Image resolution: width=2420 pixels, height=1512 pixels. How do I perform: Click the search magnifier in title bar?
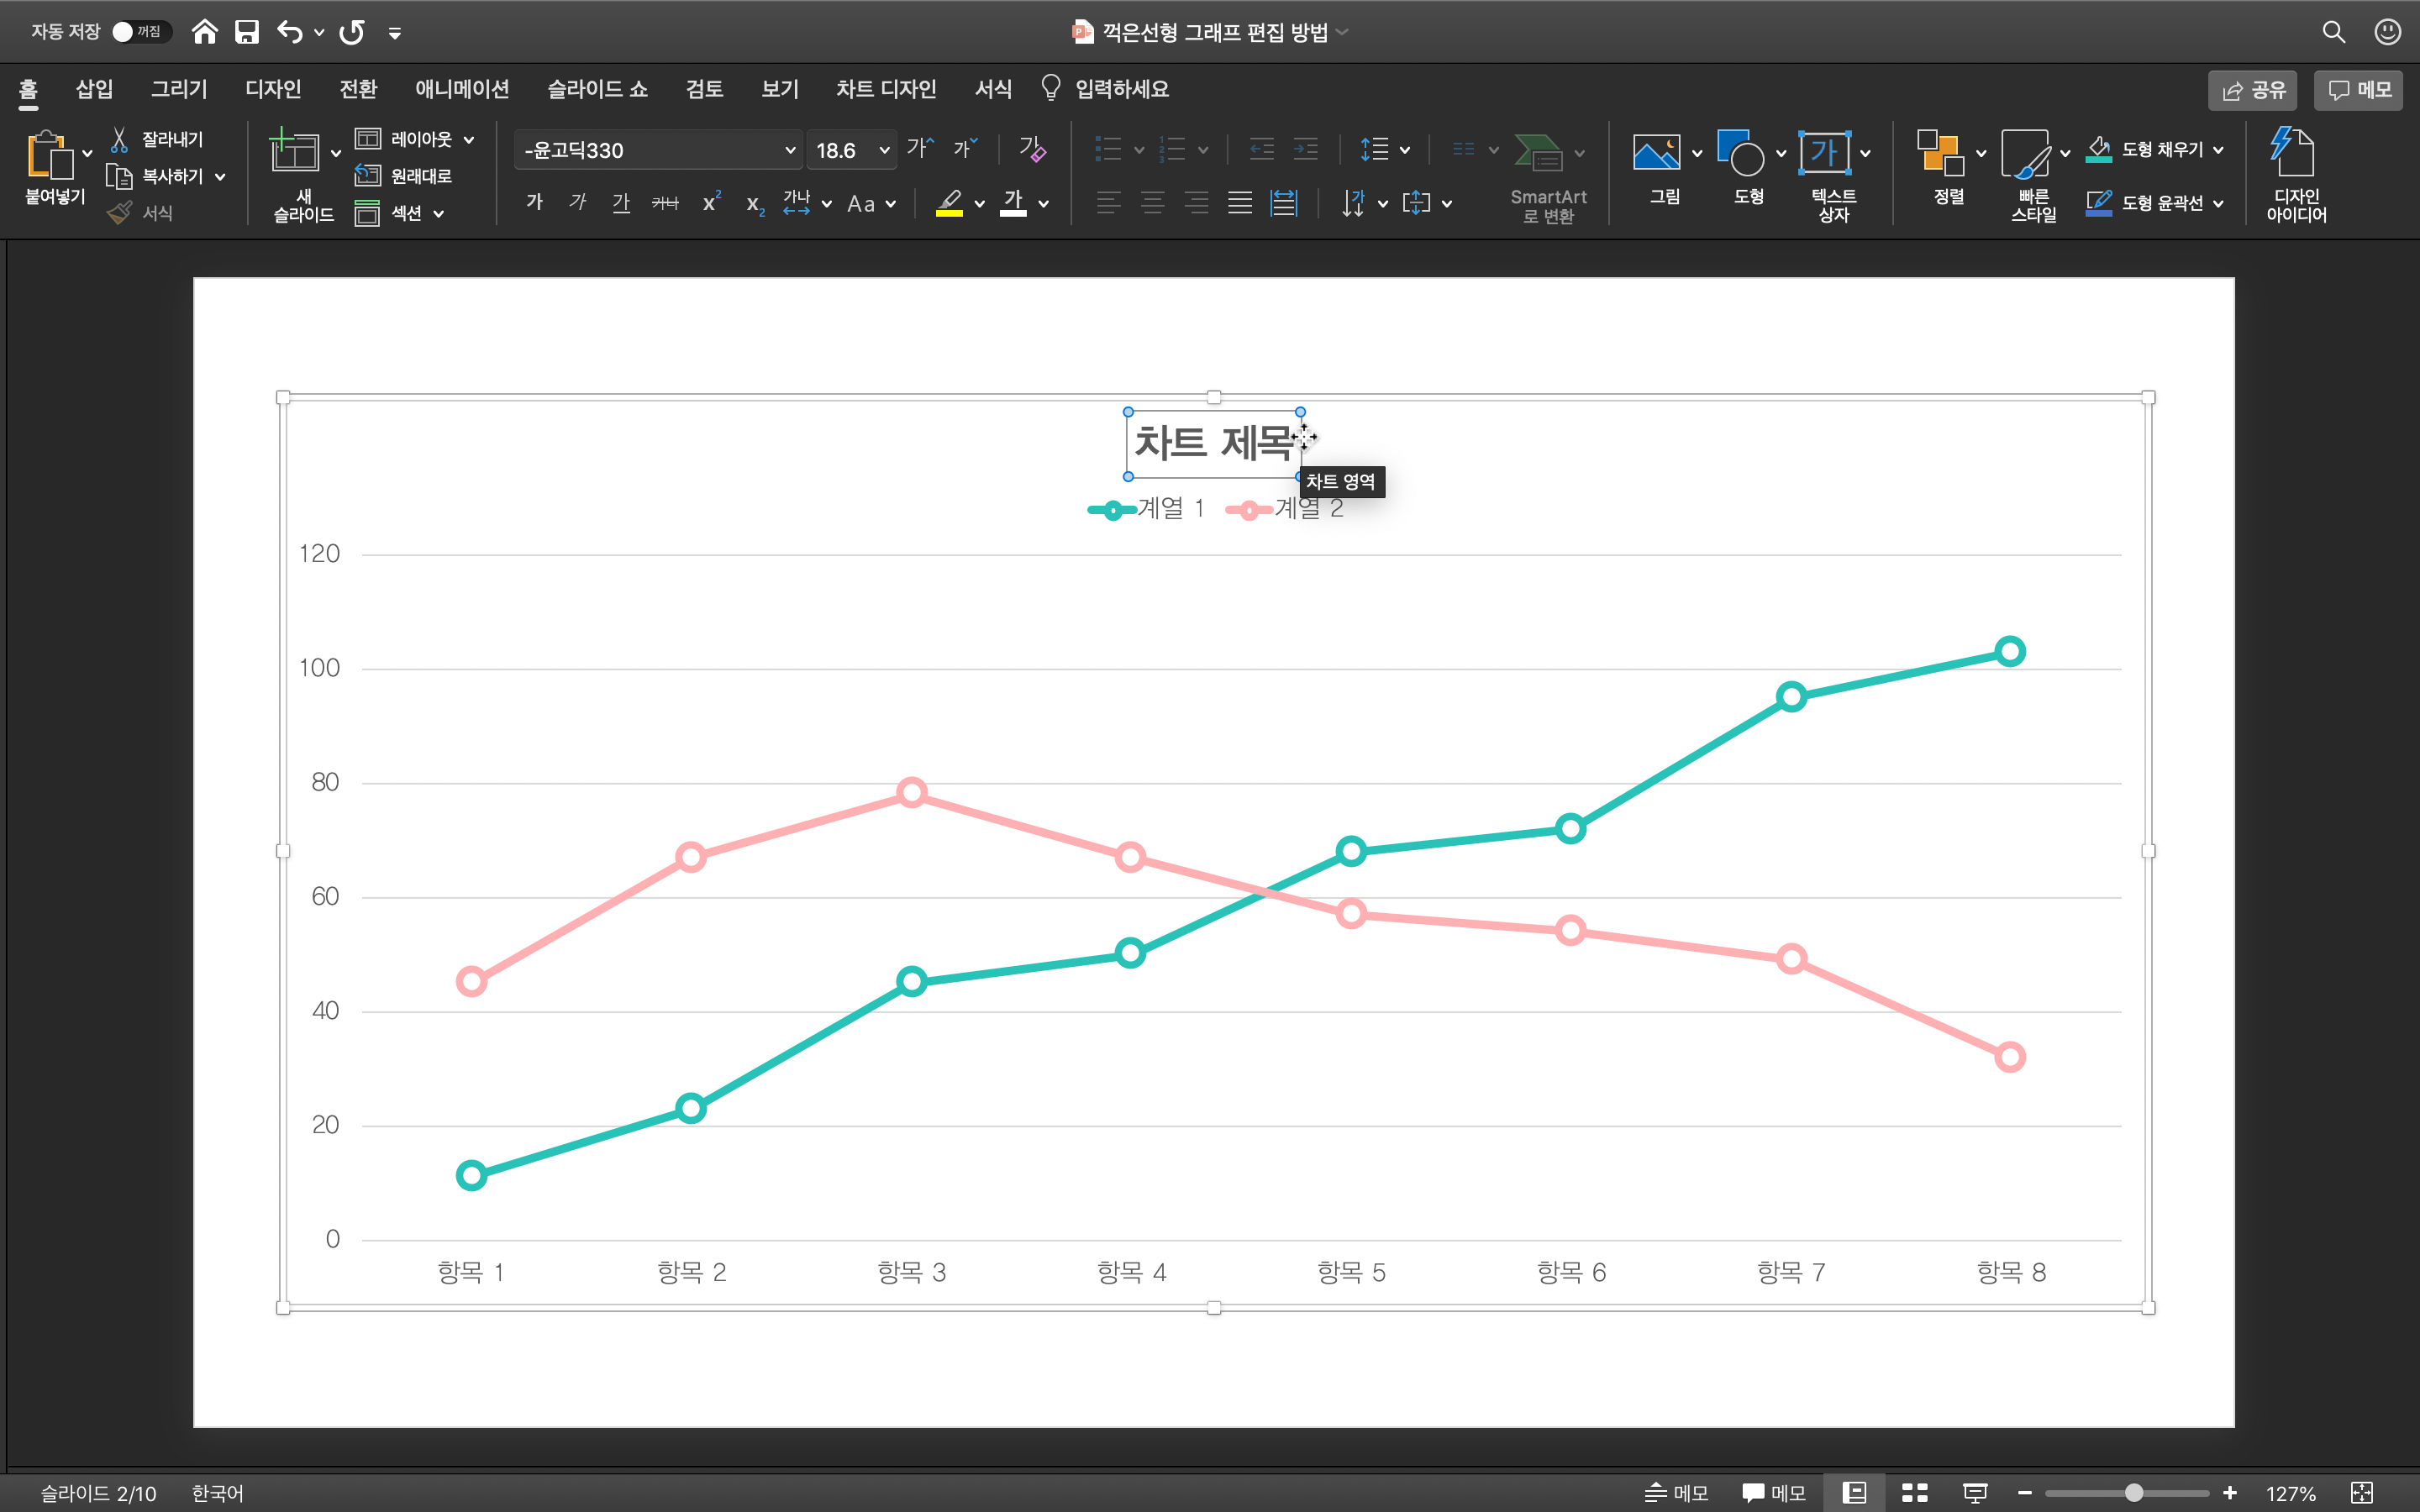2333,32
